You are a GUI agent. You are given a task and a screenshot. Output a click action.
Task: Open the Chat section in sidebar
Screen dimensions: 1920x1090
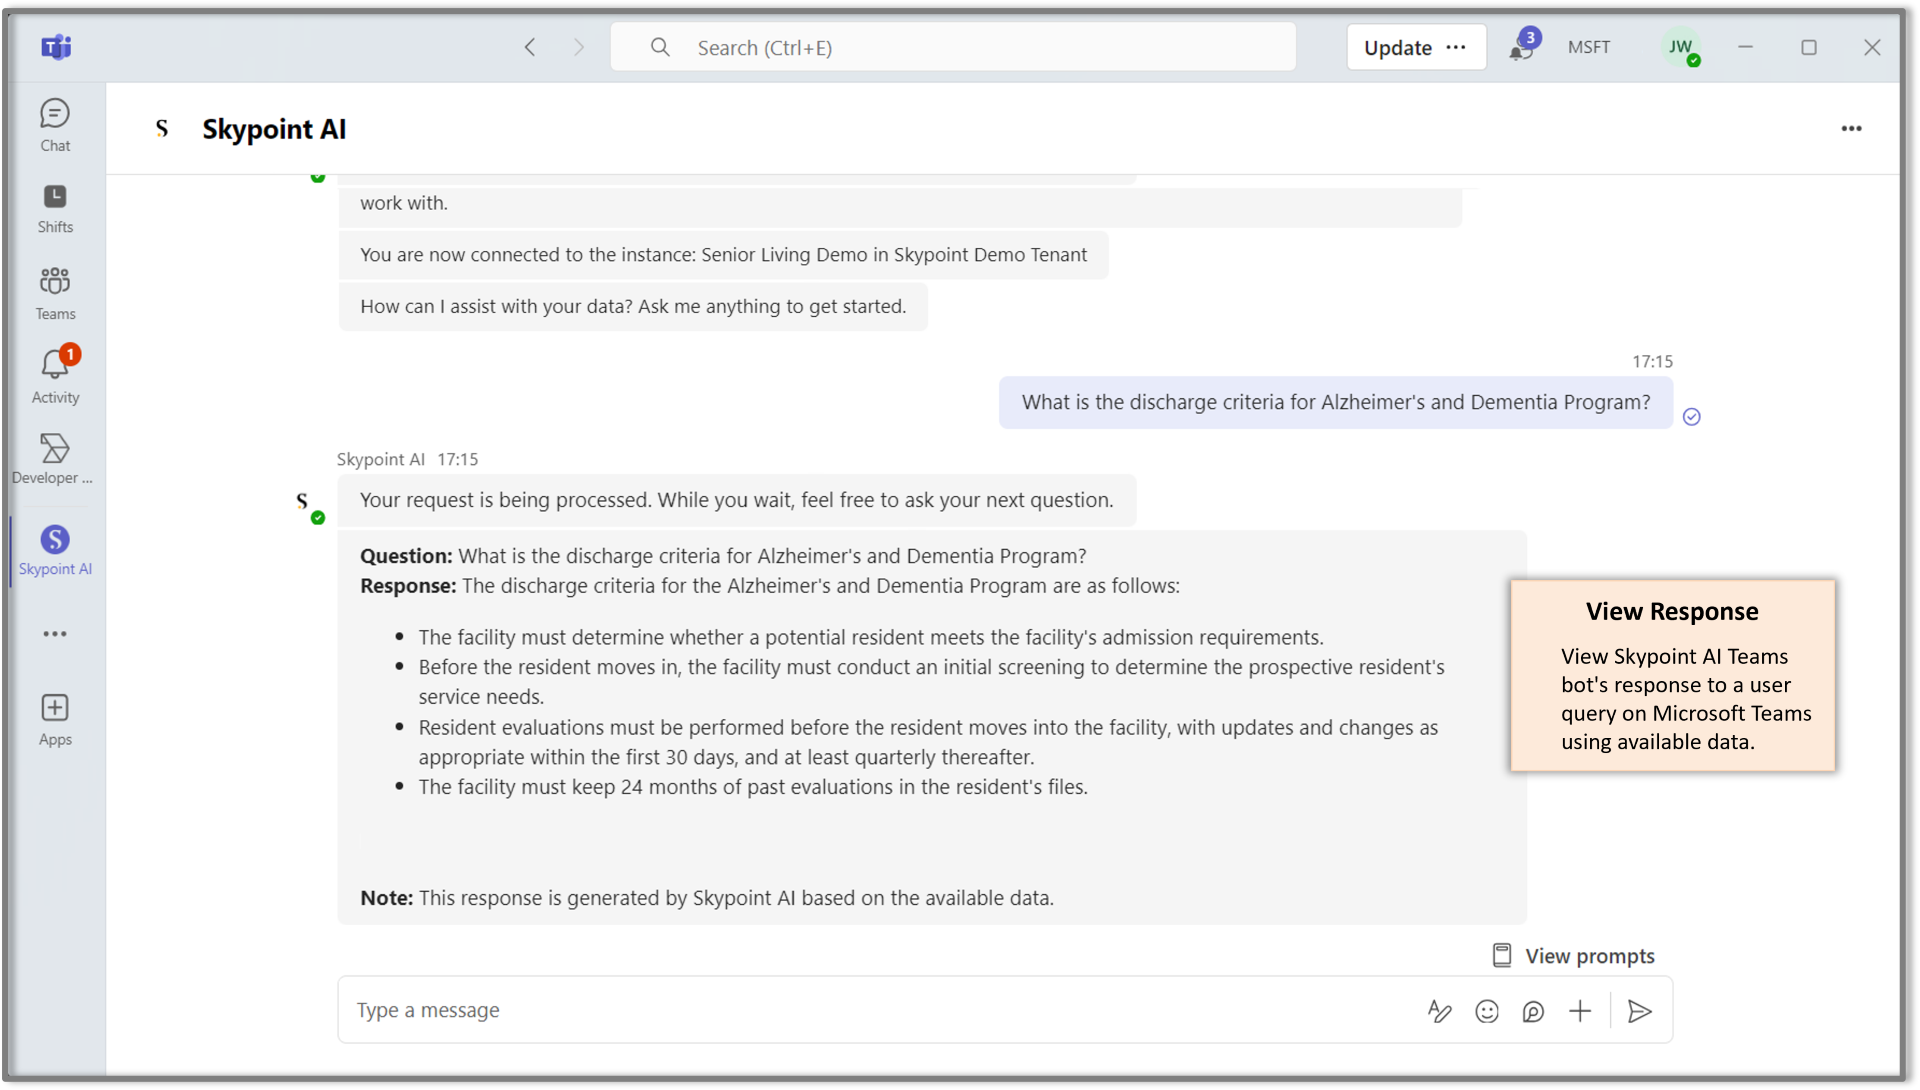(x=55, y=124)
